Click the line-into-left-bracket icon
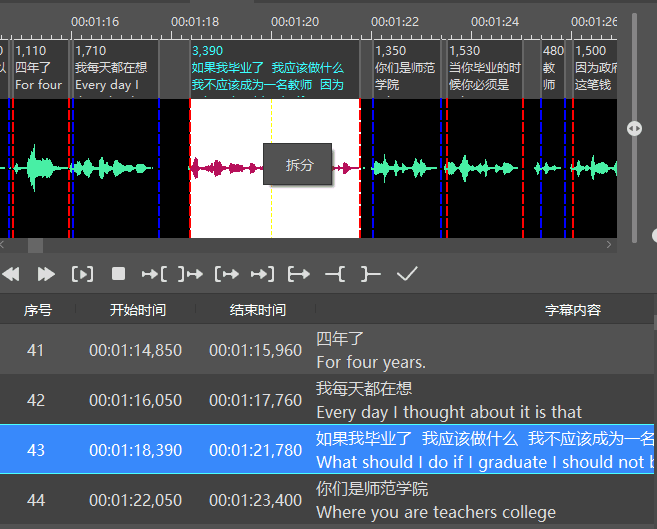Image resolution: width=657 pixels, height=529 pixels. tap(335, 274)
